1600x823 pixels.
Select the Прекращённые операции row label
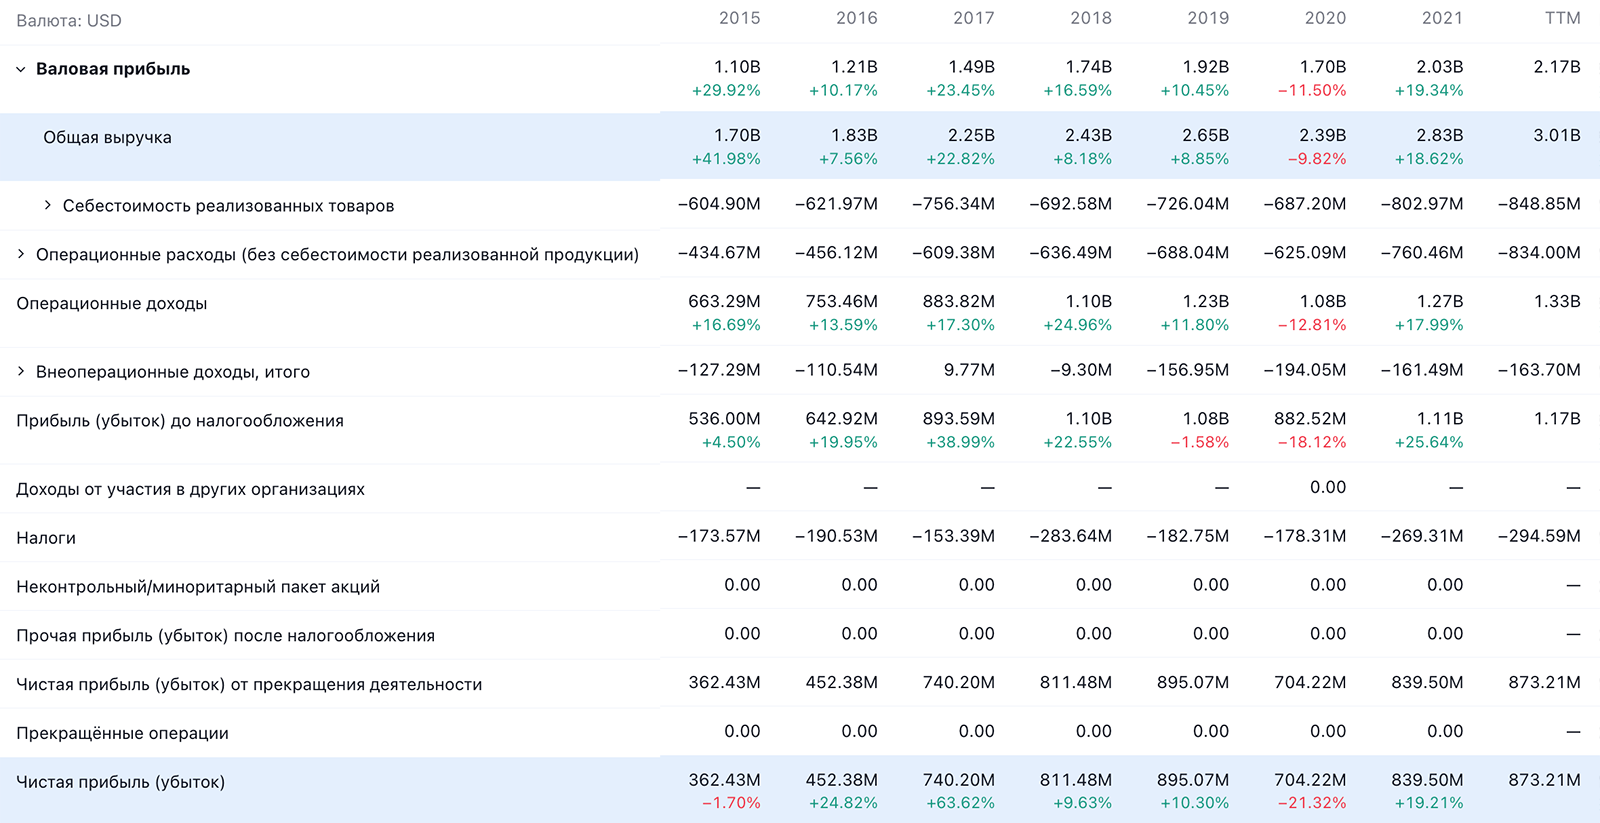(122, 733)
